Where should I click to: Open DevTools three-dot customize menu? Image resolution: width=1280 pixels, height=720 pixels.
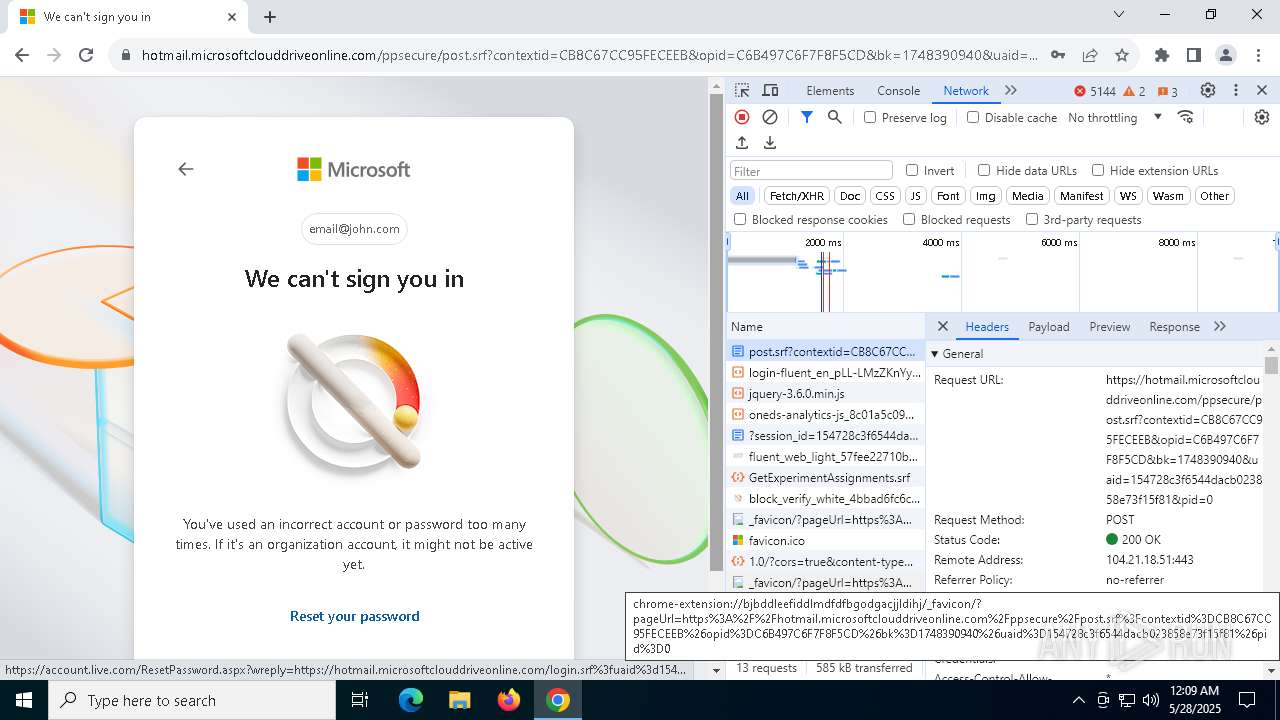click(1236, 90)
